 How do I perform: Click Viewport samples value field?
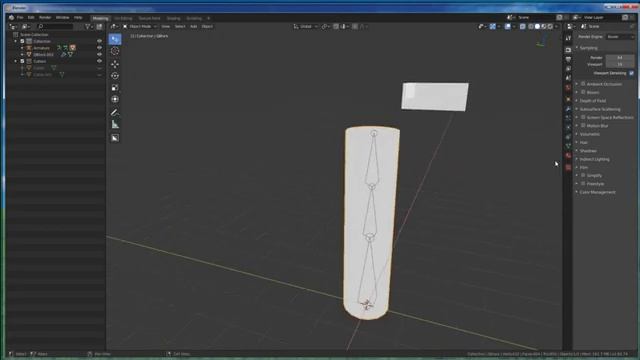pyautogui.click(x=620, y=64)
